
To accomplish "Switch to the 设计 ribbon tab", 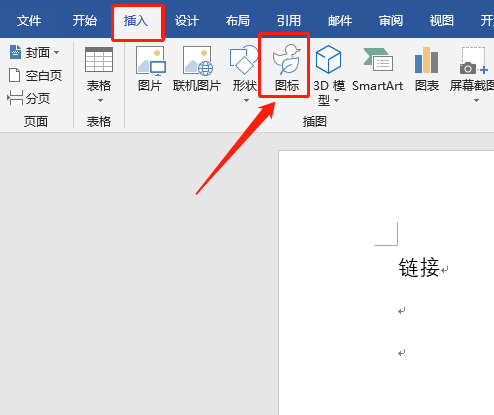I will coord(187,21).
